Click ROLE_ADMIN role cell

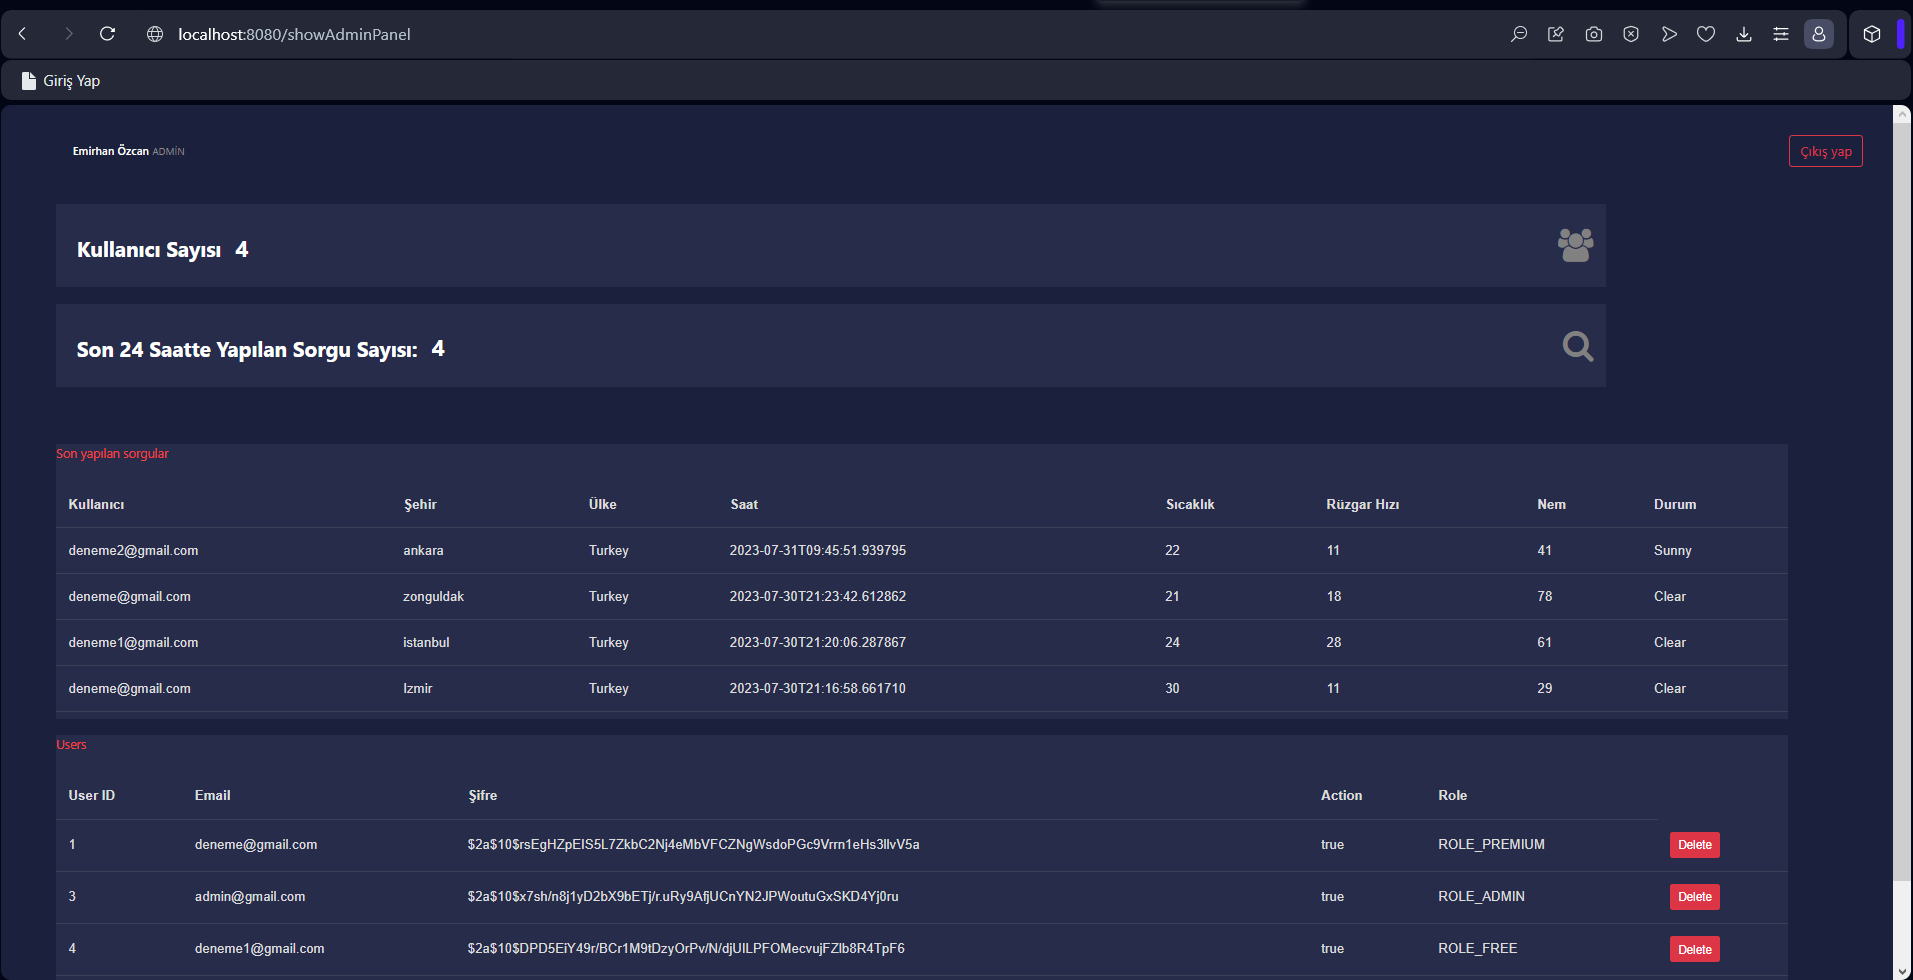[1481, 897]
